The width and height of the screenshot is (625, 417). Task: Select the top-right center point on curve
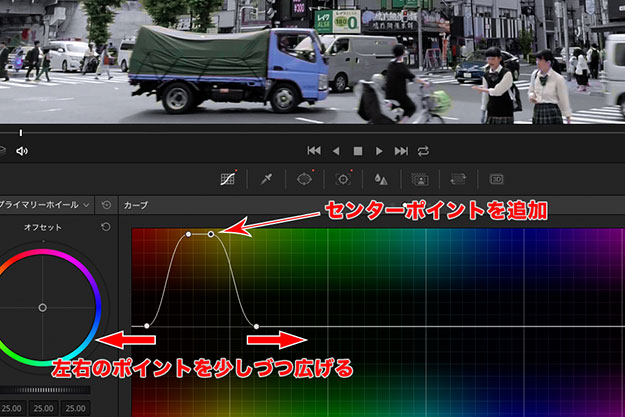[x=211, y=234]
